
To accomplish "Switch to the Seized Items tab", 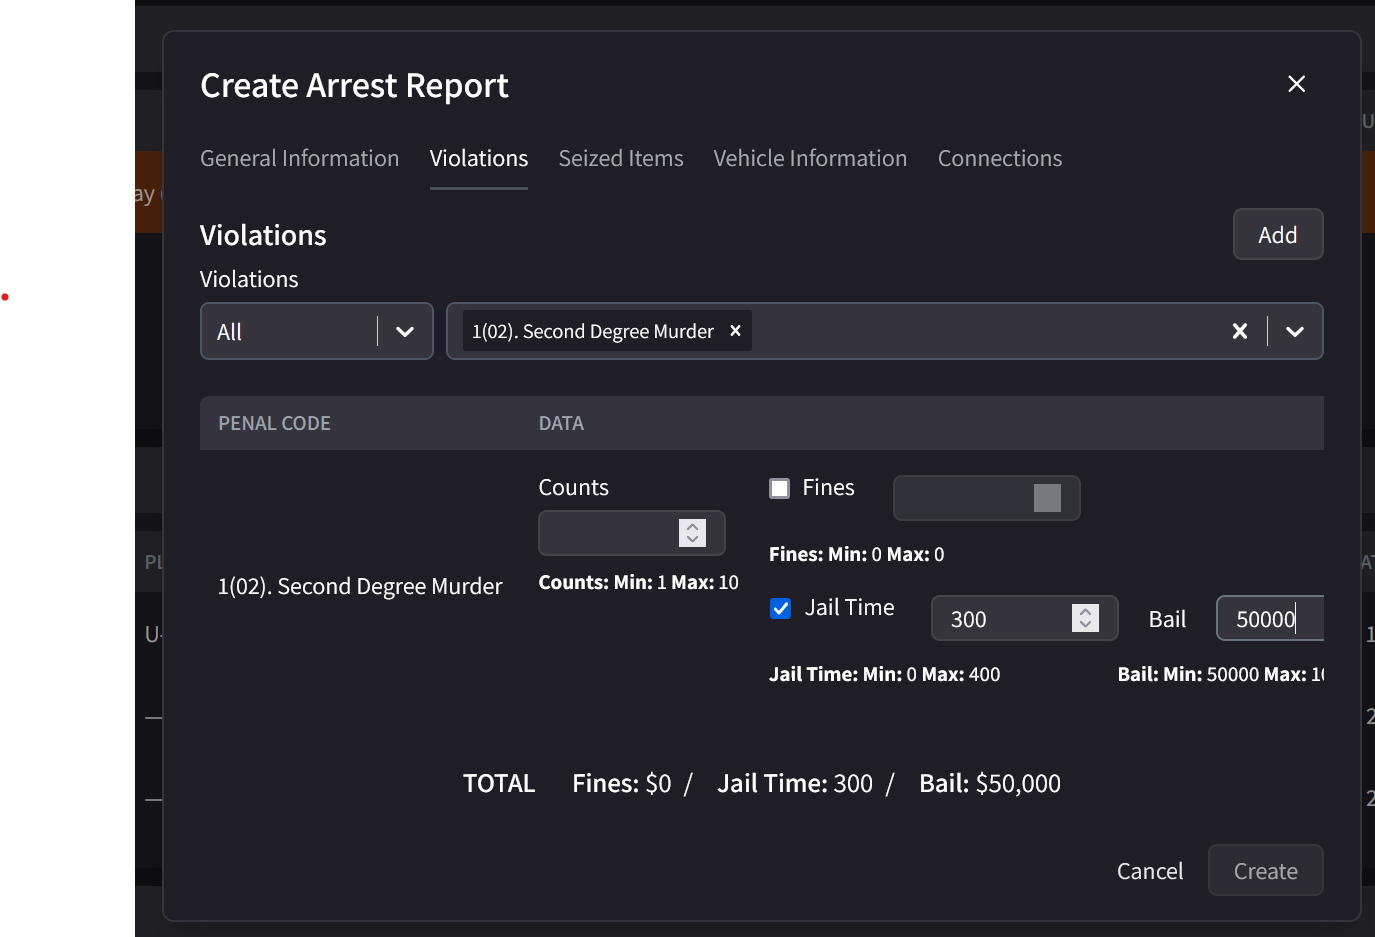I will [620, 158].
